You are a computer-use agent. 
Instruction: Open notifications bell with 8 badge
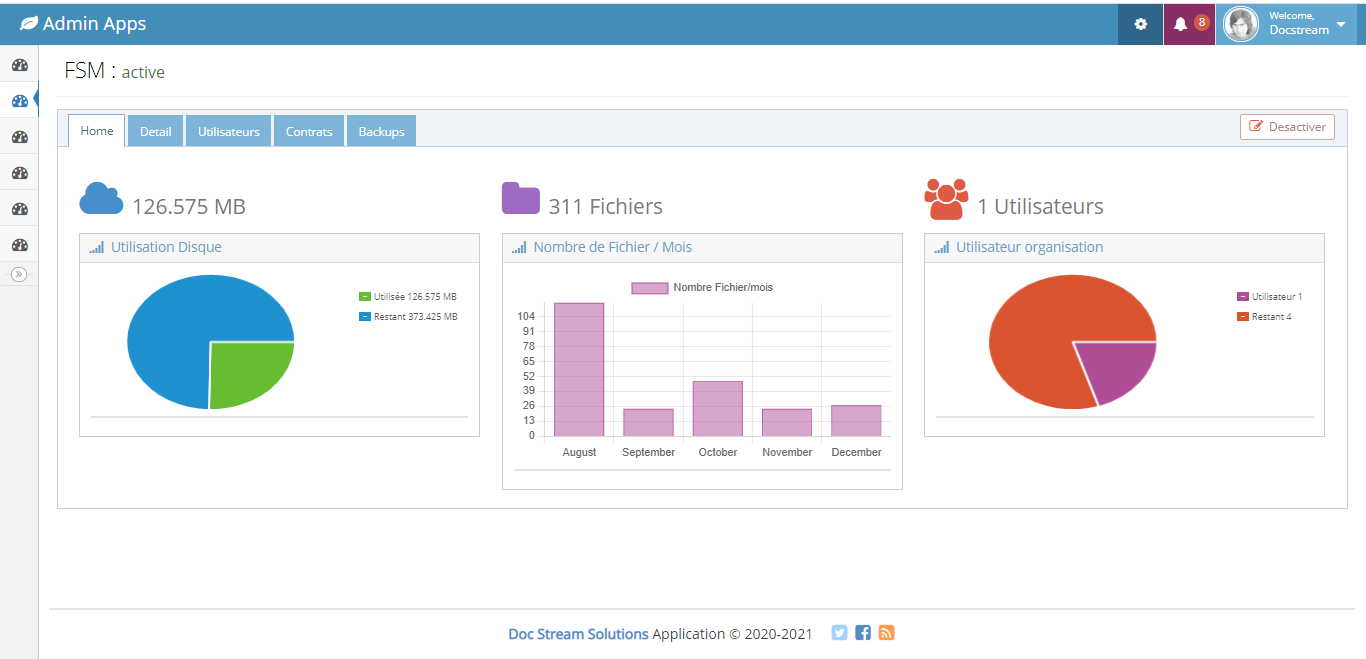[x=1190, y=24]
